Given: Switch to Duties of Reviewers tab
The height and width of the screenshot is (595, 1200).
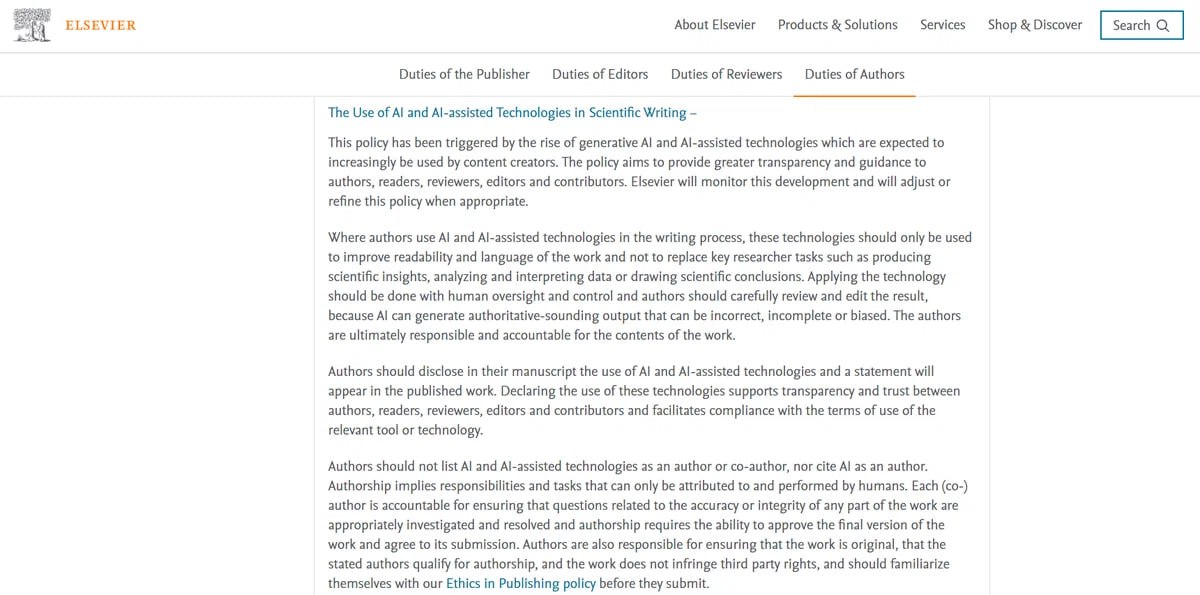Looking at the screenshot, I should click(727, 74).
